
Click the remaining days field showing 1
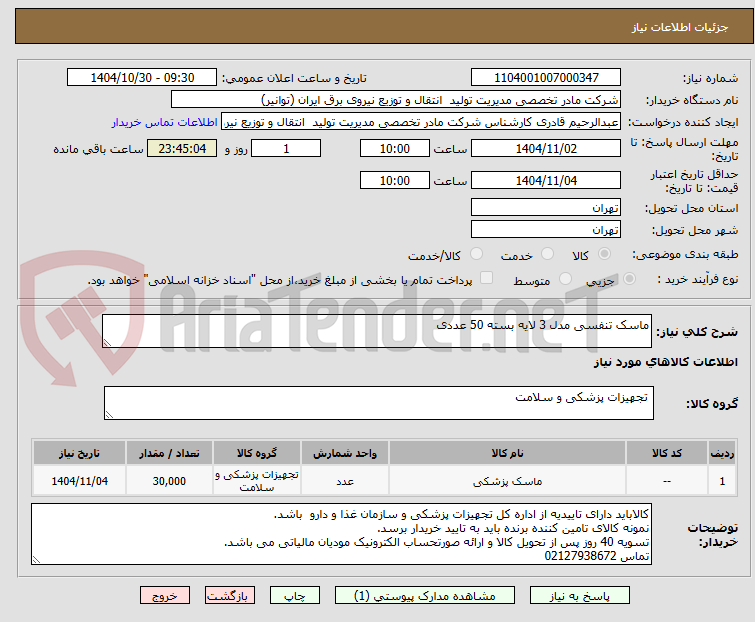tap(286, 149)
